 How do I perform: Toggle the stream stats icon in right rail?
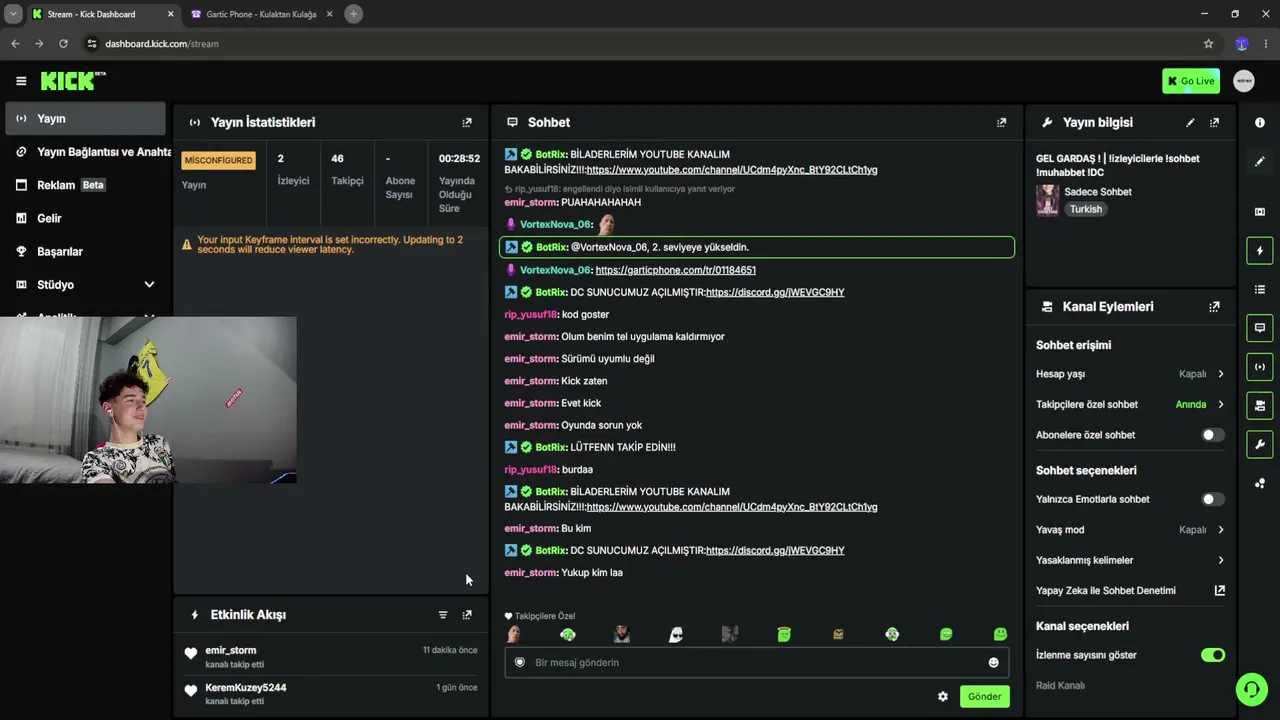pyautogui.click(x=1260, y=367)
